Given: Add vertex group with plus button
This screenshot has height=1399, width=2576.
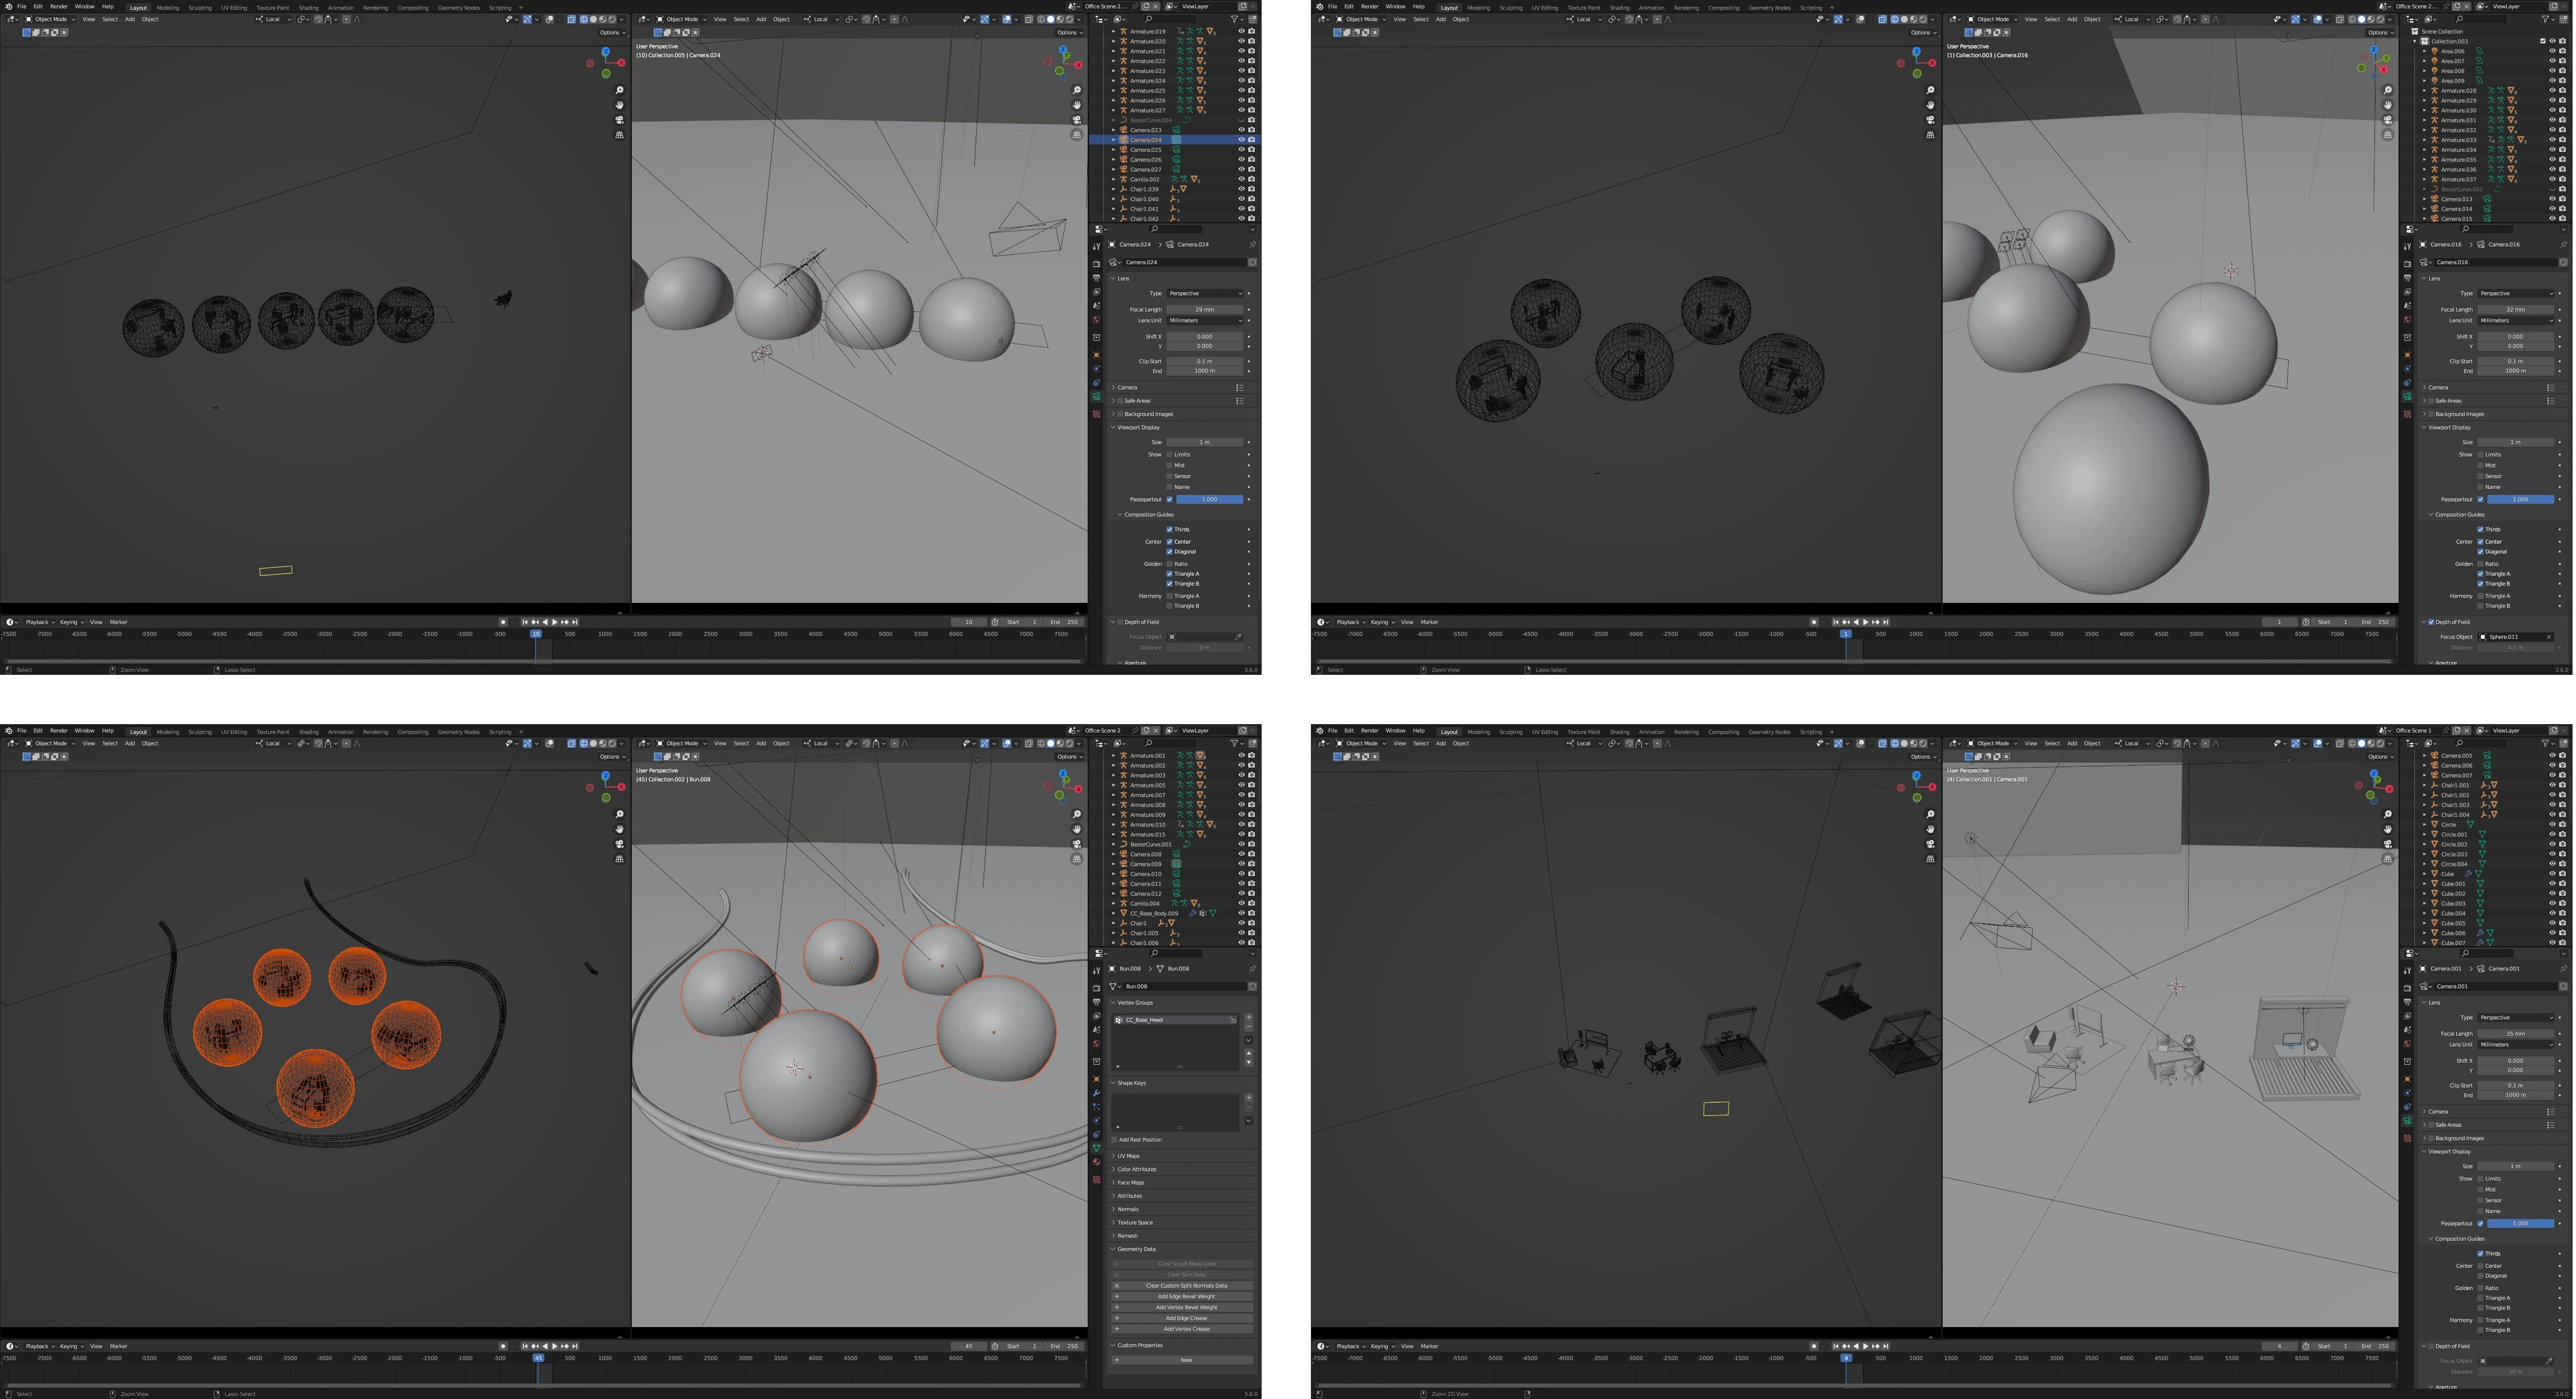Looking at the screenshot, I should point(1248,1018).
